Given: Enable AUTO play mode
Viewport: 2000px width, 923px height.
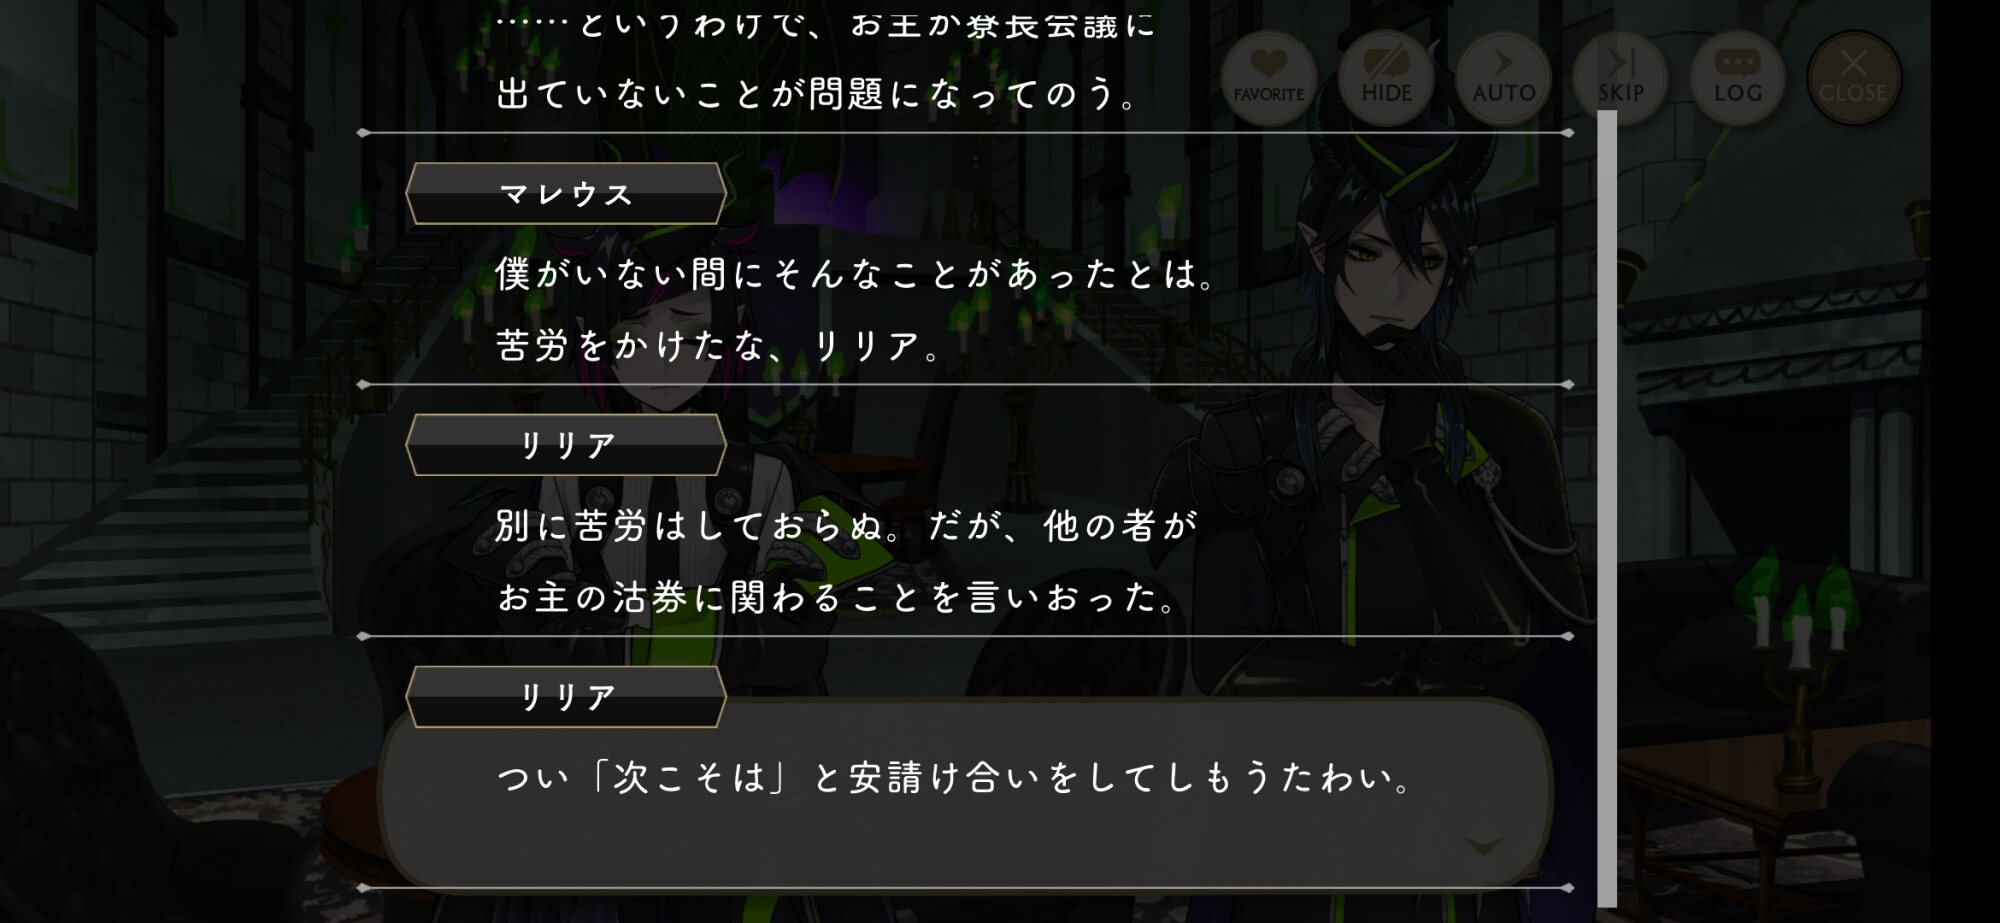Looking at the screenshot, I should click(x=1503, y=78).
